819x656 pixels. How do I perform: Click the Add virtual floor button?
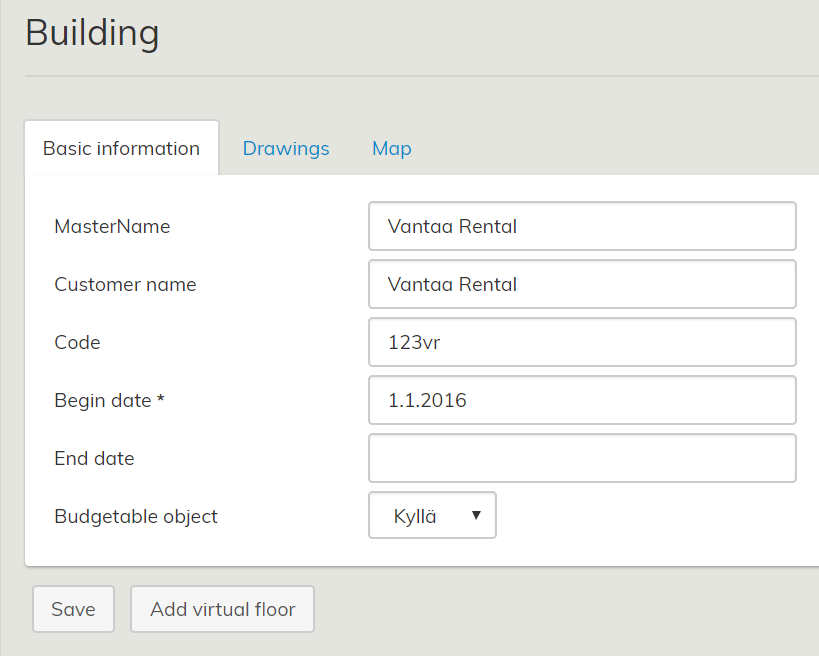click(x=222, y=609)
